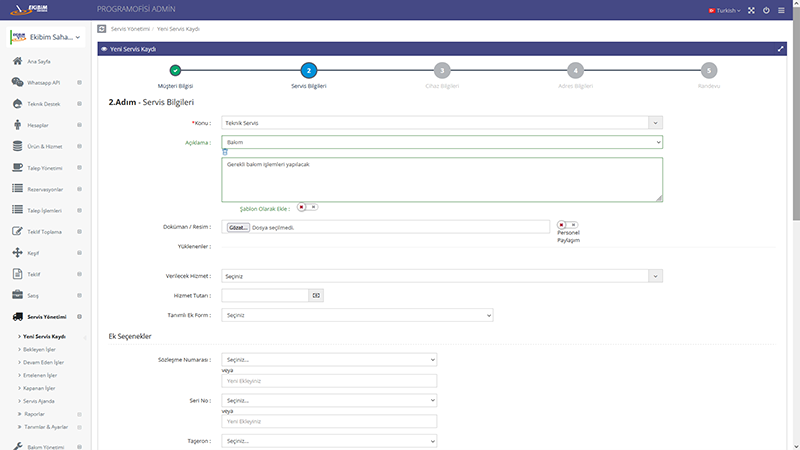This screenshot has height=450, width=800.
Task: Open the hamburger menu in top bar
Action: click(x=781, y=10)
